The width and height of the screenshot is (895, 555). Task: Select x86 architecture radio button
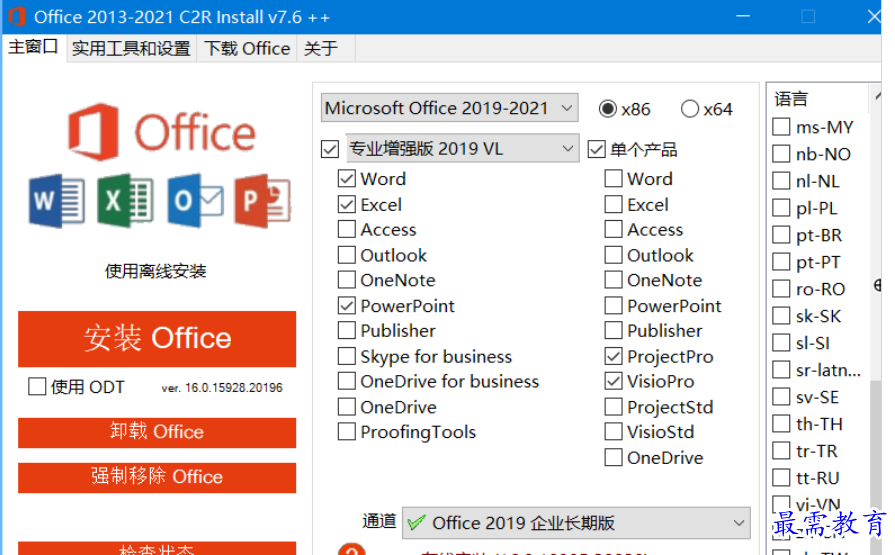607,108
